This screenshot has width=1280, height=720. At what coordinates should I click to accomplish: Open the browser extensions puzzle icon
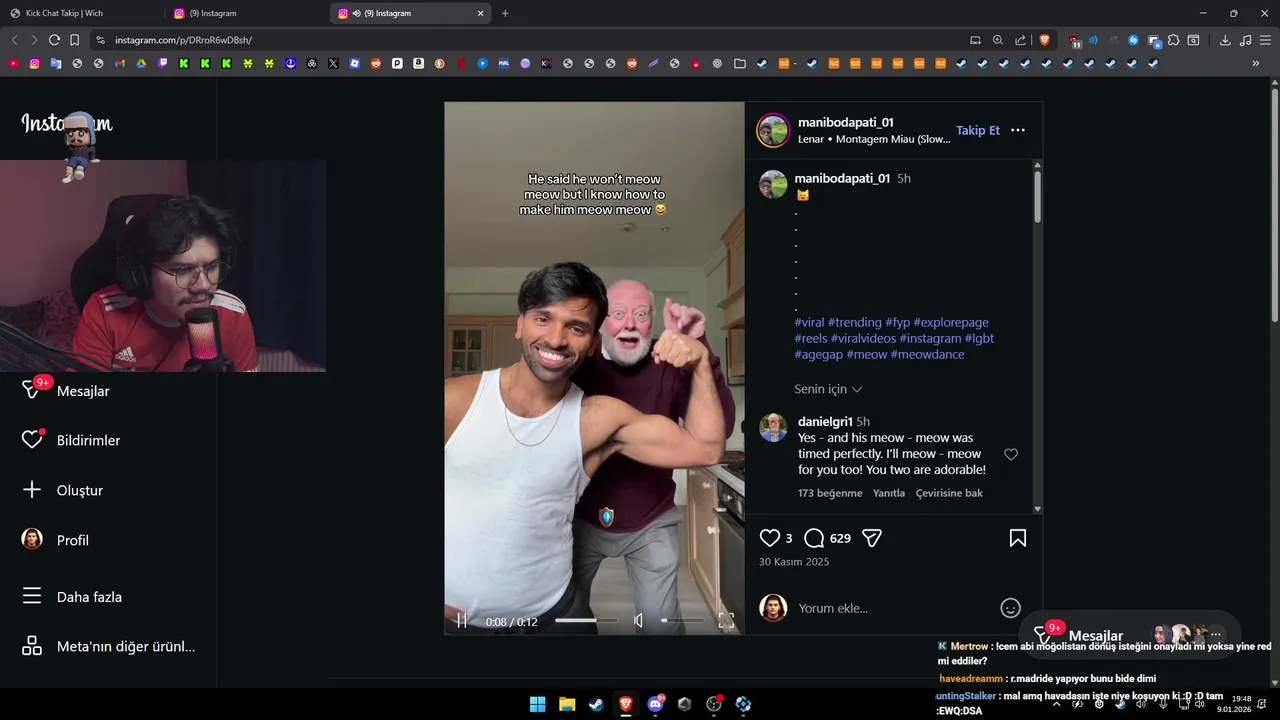(1174, 40)
